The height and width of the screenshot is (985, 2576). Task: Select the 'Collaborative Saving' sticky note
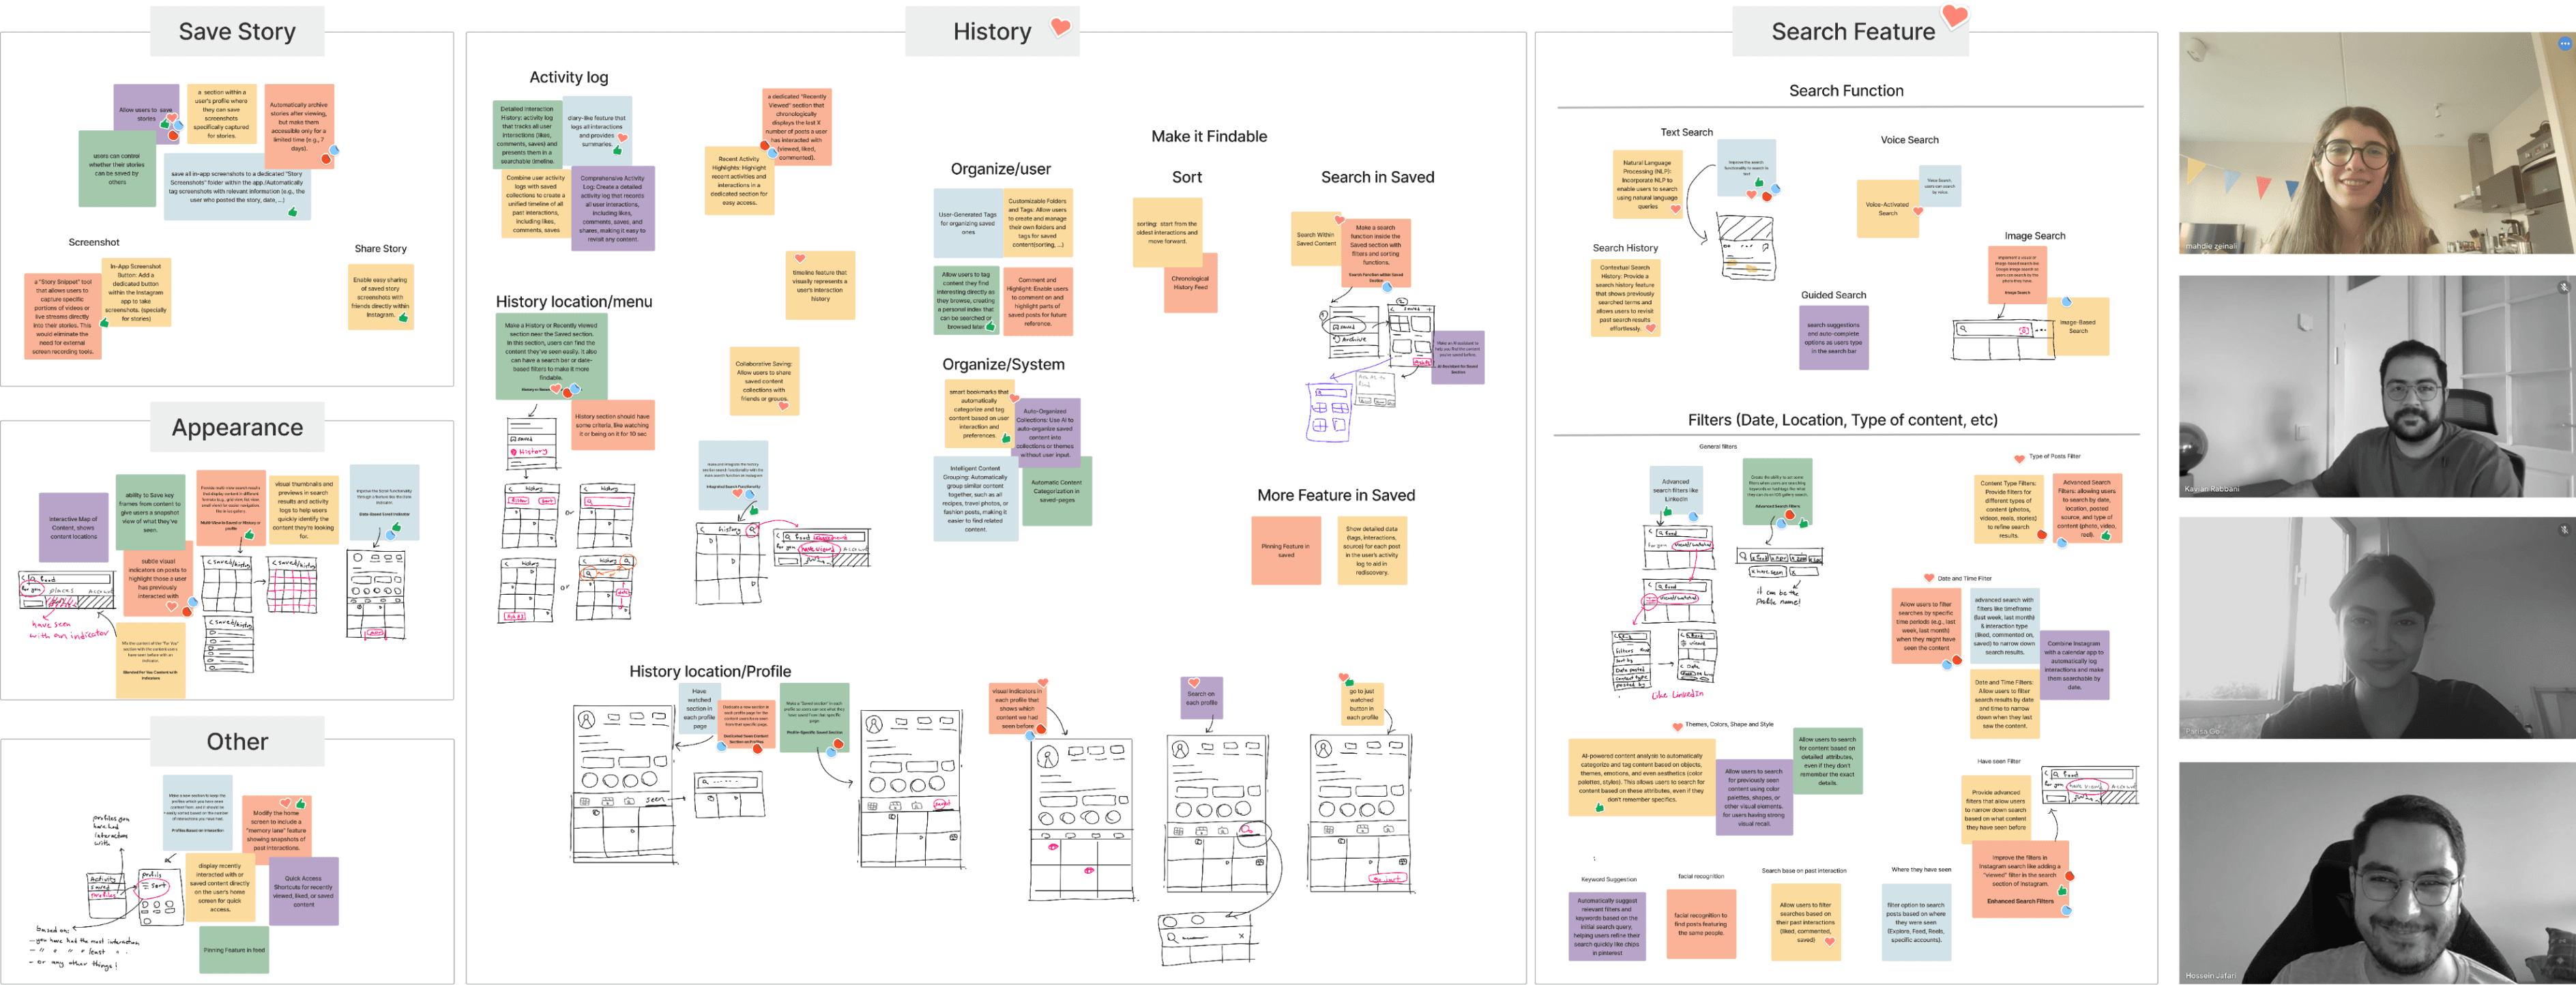pos(764,381)
